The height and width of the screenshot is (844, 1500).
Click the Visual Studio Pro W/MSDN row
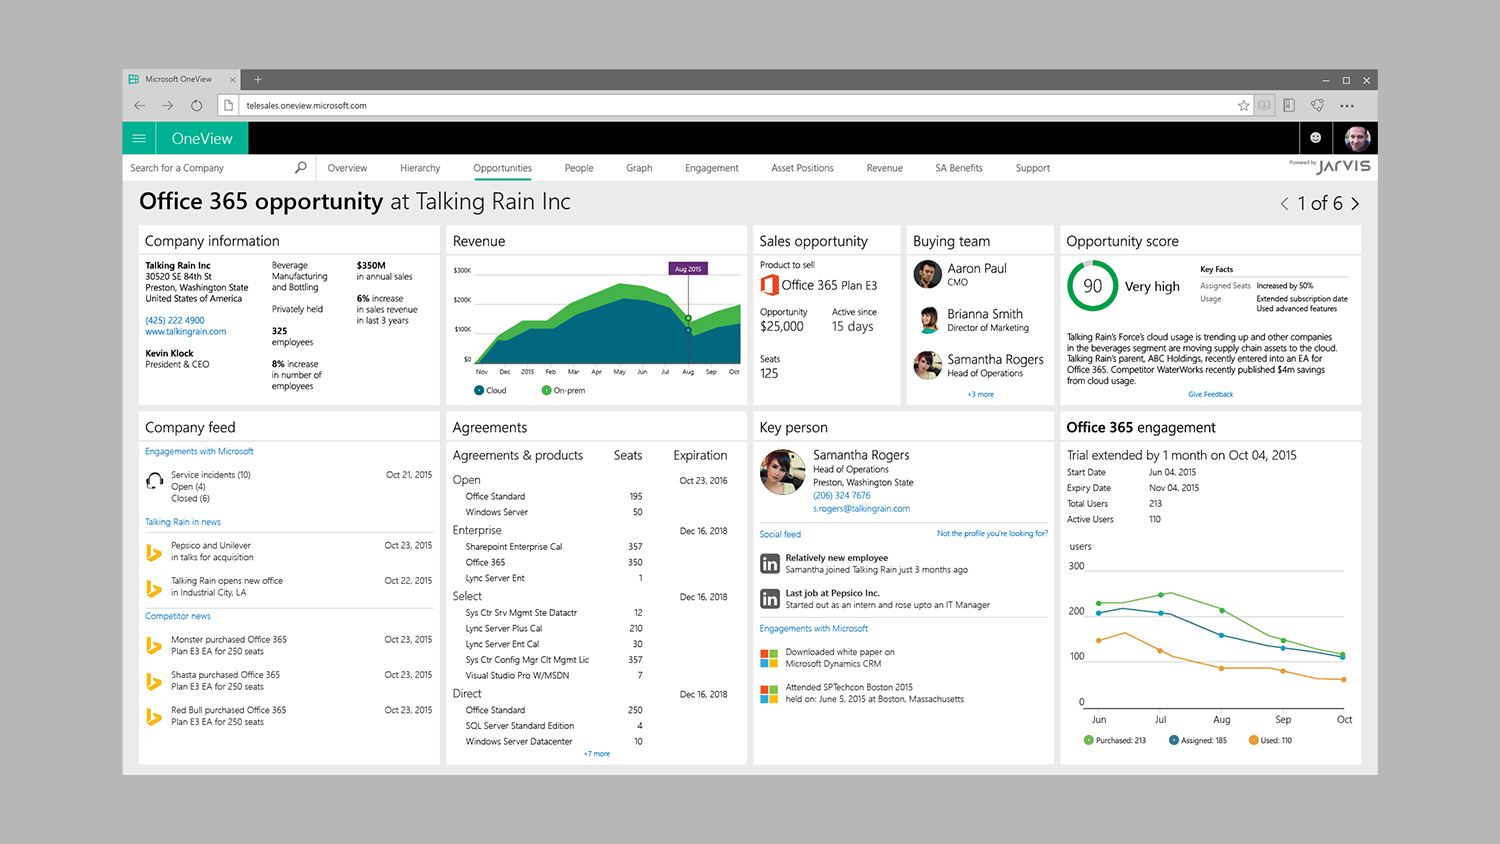[554, 676]
